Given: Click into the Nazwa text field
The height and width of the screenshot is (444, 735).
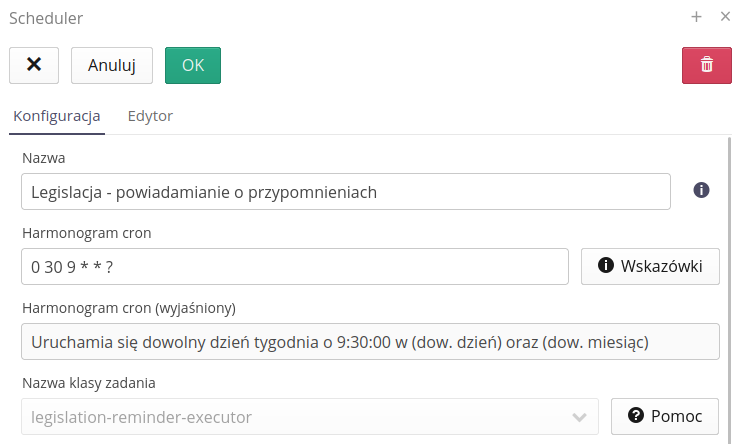Looking at the screenshot, I should pos(345,192).
